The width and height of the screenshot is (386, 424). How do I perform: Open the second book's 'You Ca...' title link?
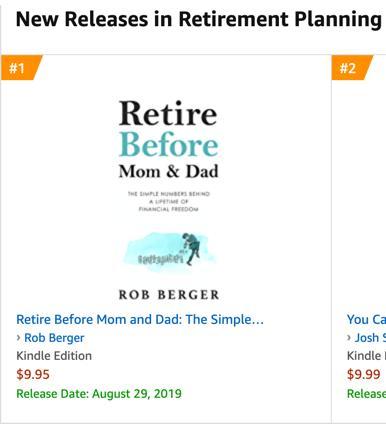pyautogui.click(x=366, y=319)
